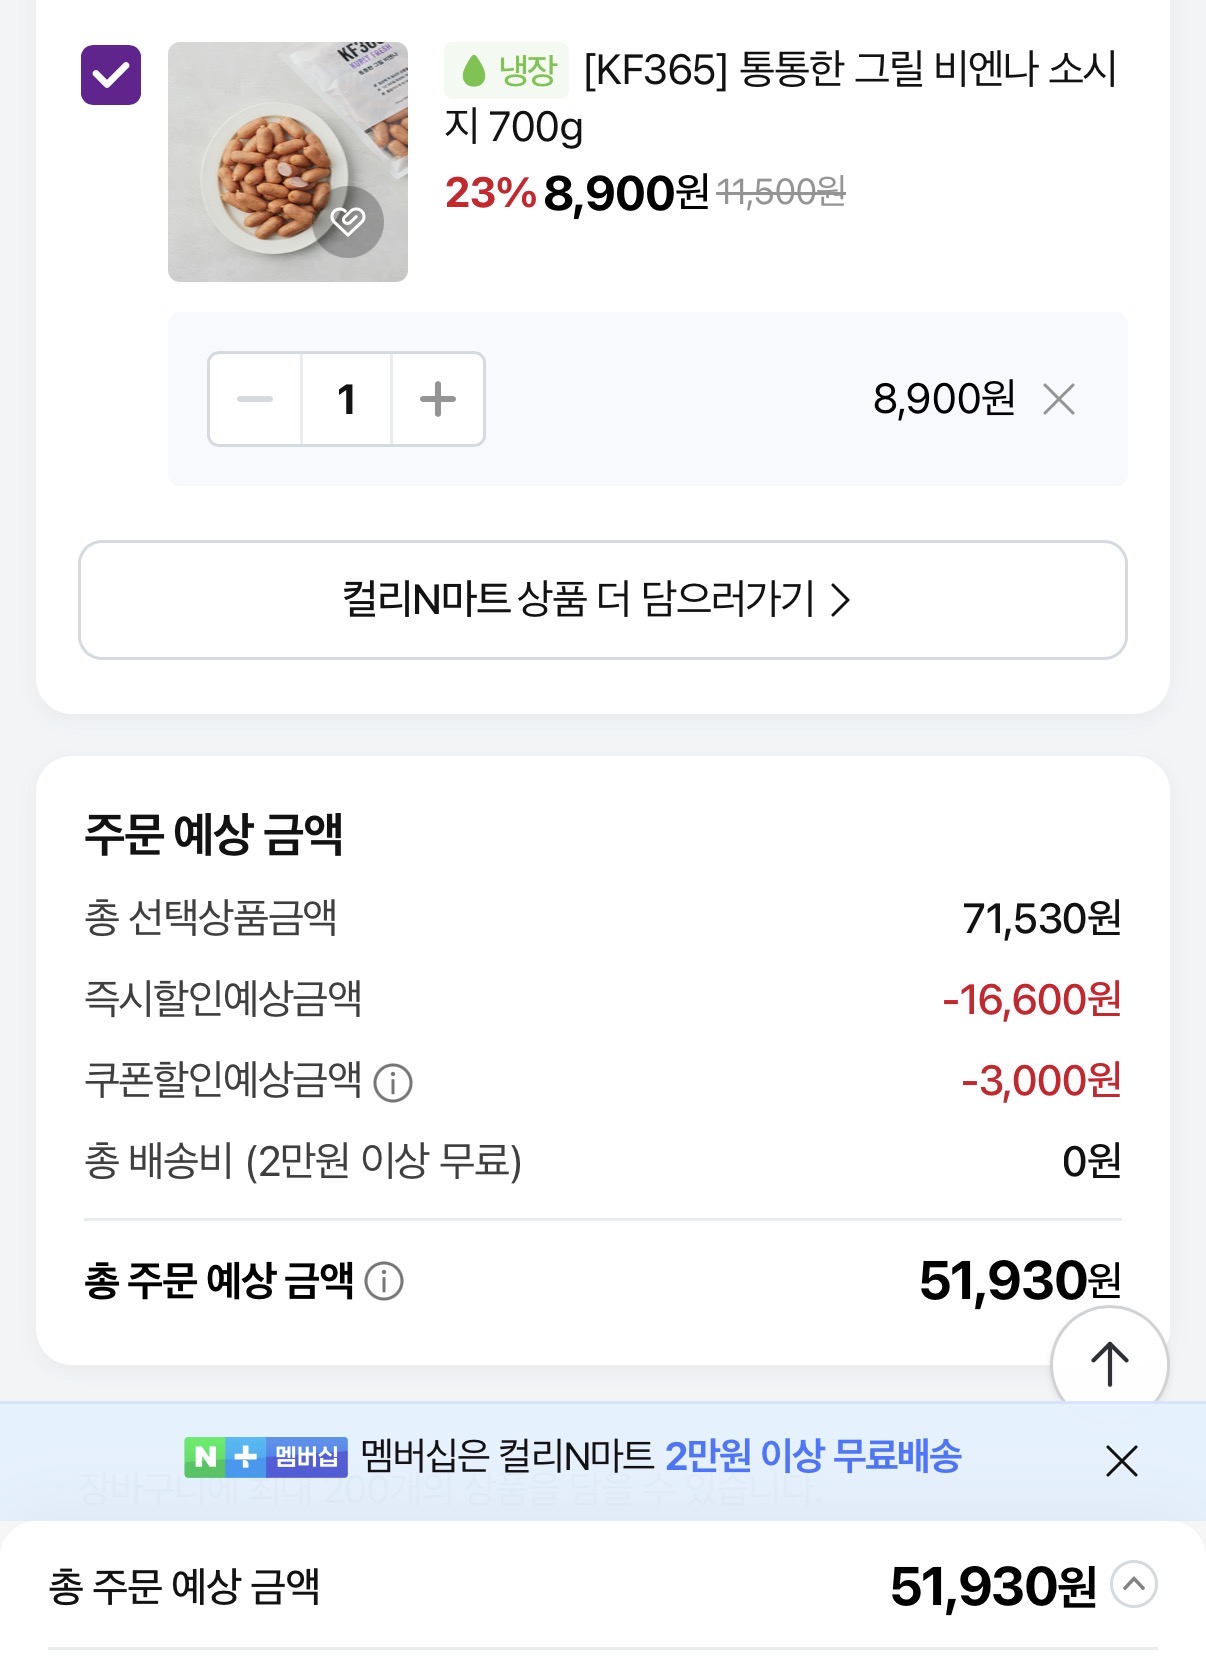The height and width of the screenshot is (1680, 1206).
Task: Open info icon beside 총 주문 예상 금액
Action: [x=384, y=1281]
